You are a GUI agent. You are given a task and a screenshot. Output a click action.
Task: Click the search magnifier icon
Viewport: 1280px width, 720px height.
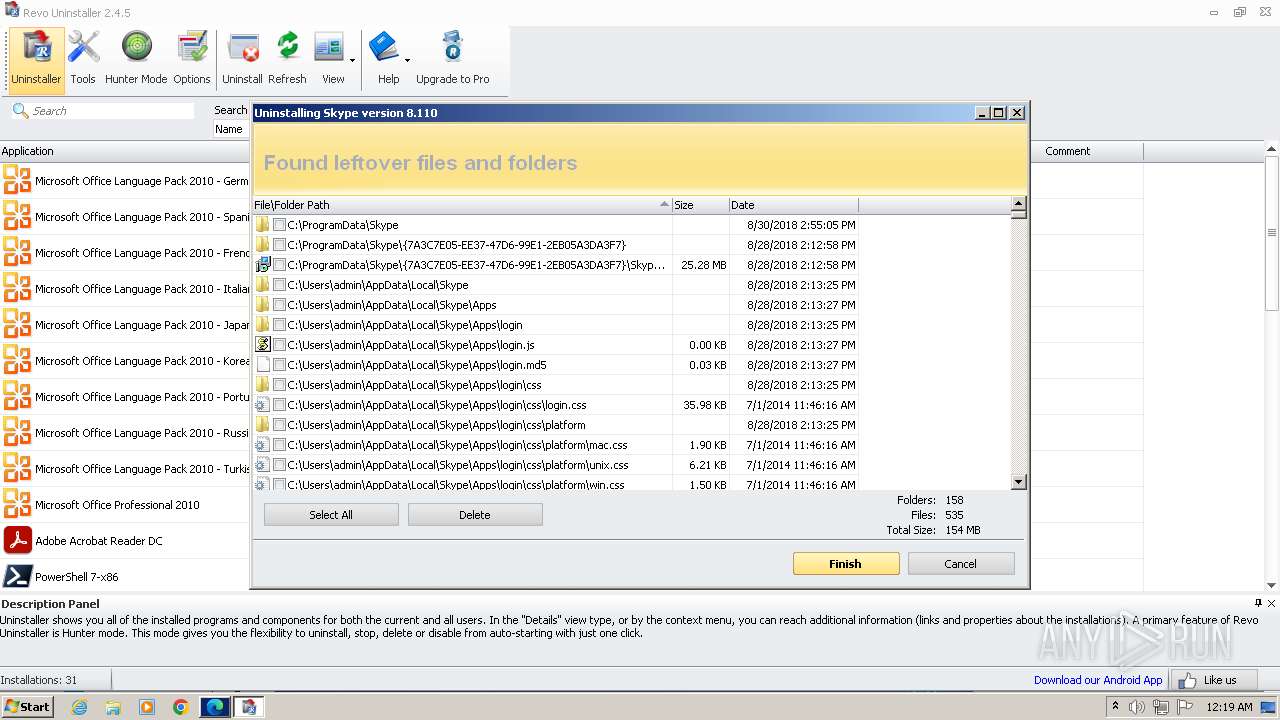20,110
